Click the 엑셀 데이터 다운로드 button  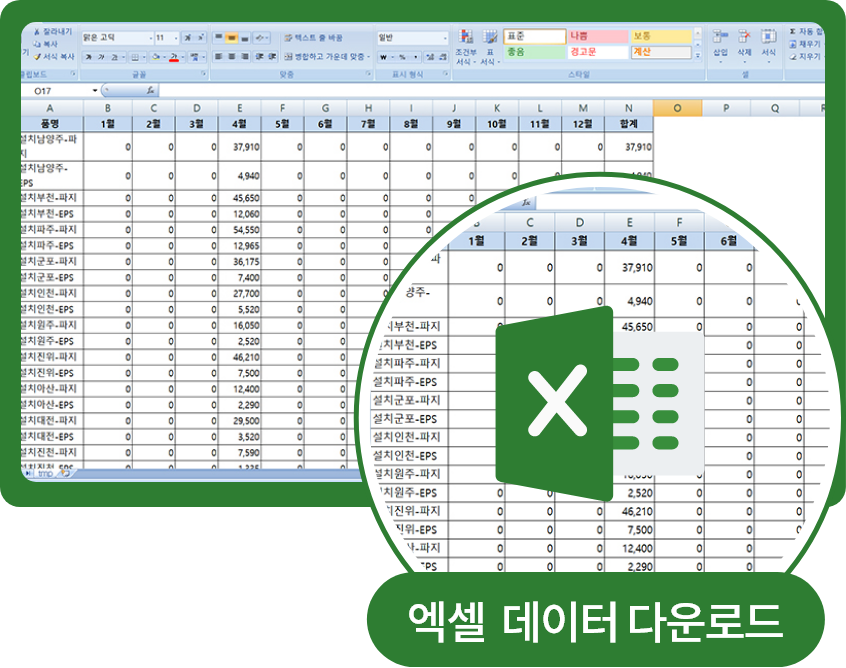click(x=596, y=621)
